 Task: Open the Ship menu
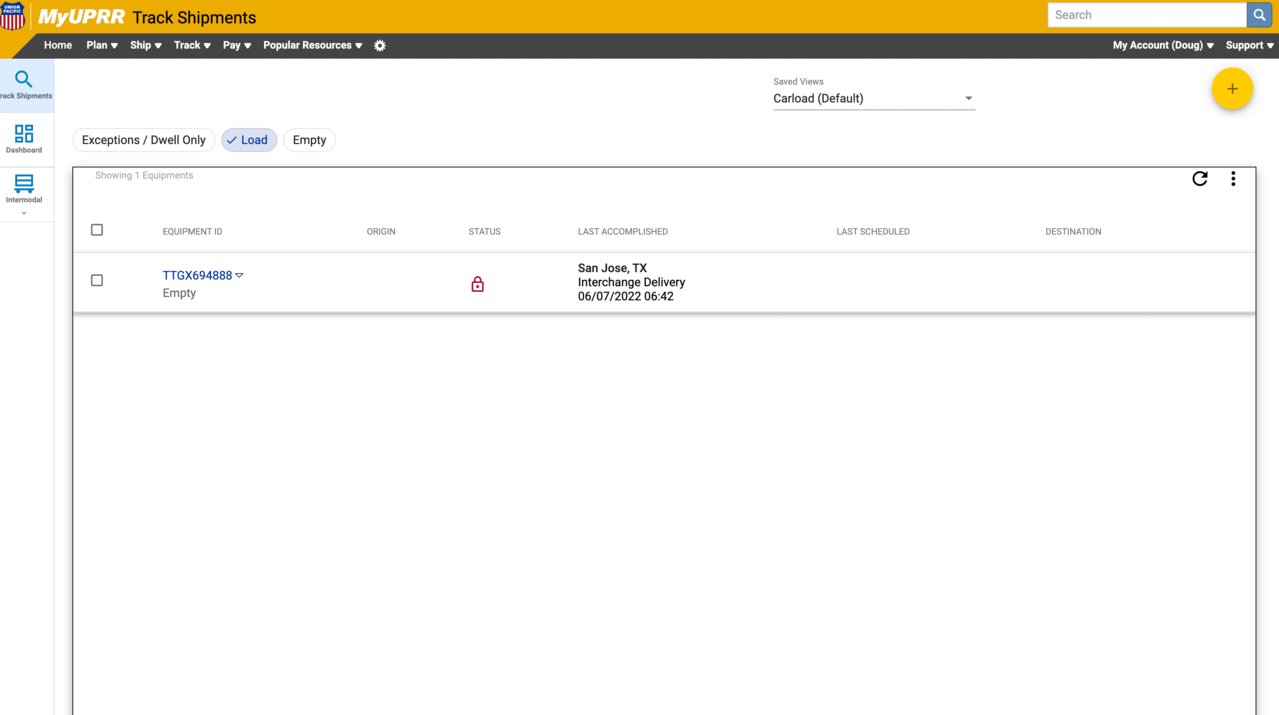pos(145,45)
